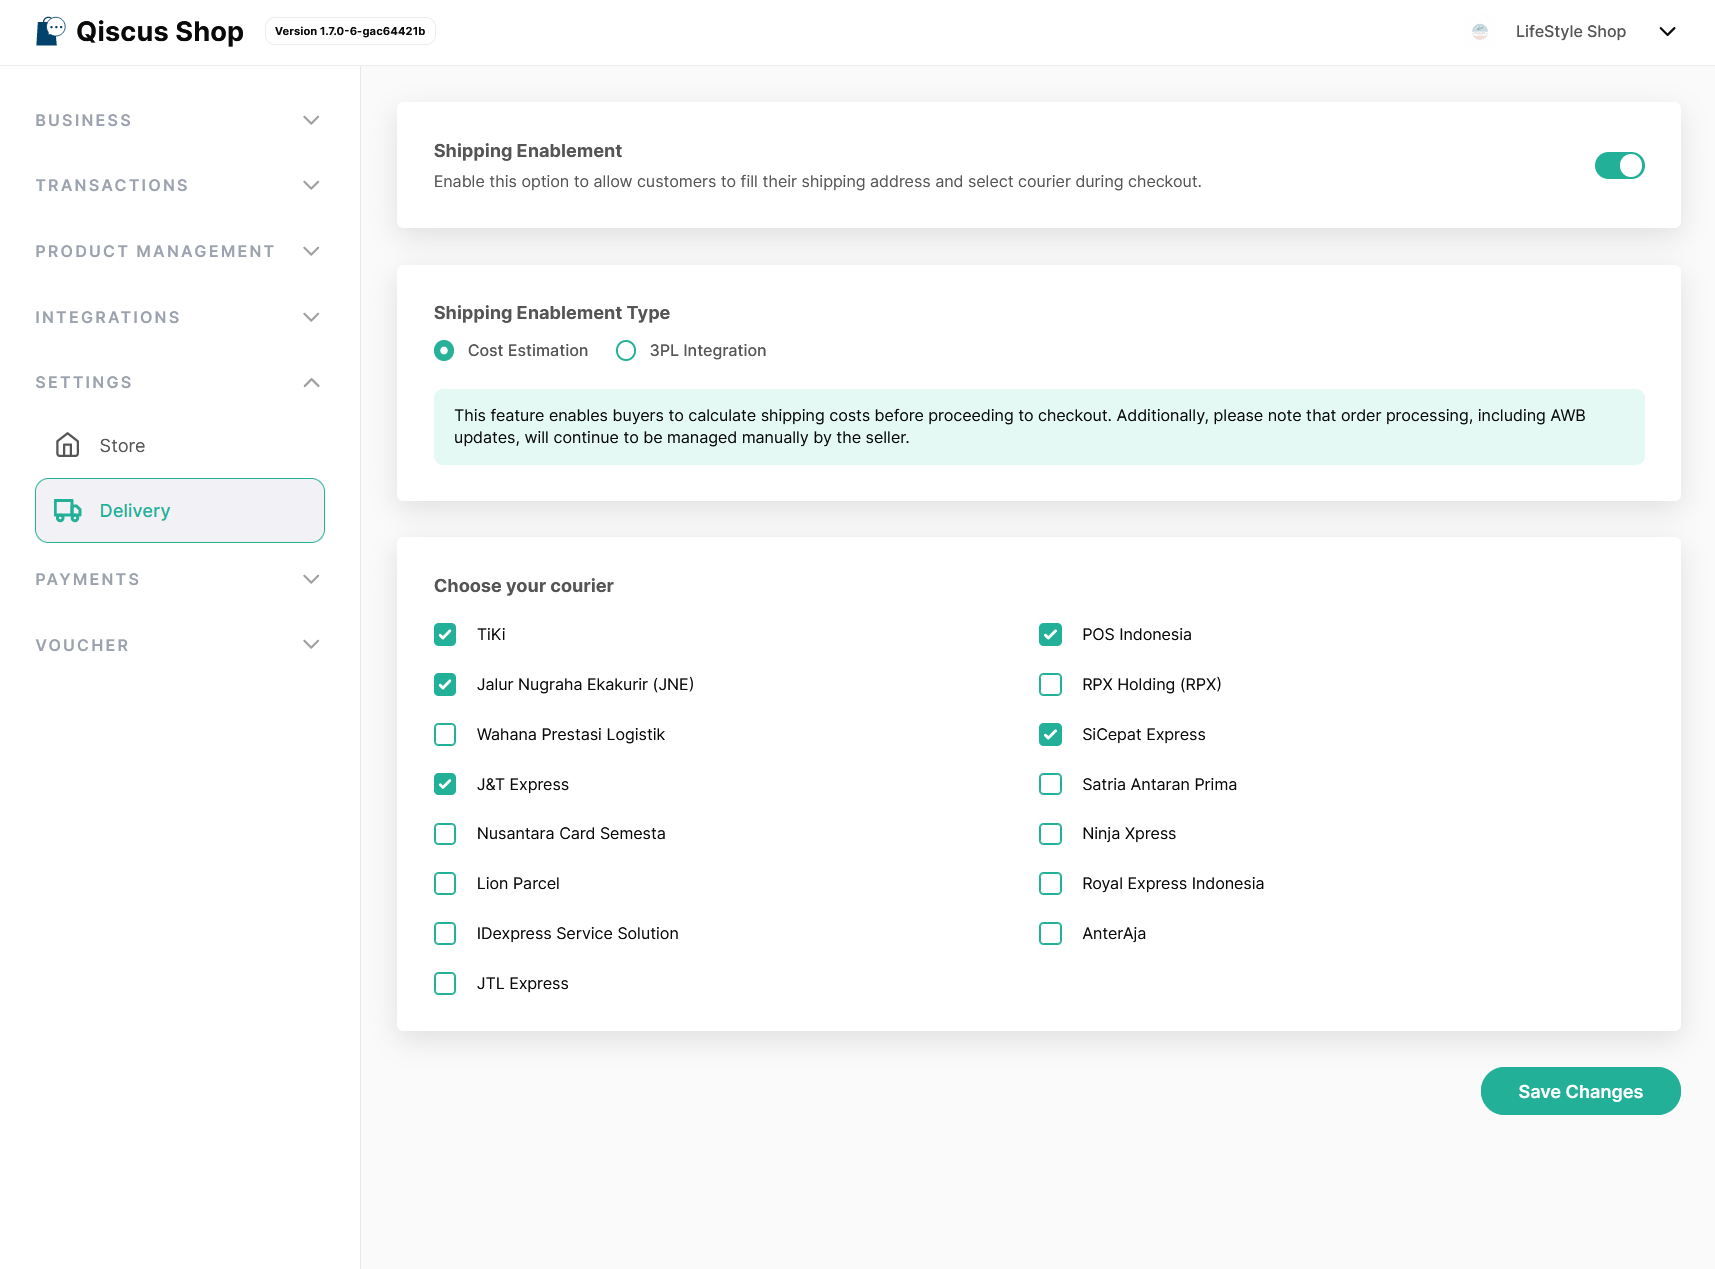Uncheck the POS Indonesia checkbox
This screenshot has height=1269, width=1715.
point(1050,634)
